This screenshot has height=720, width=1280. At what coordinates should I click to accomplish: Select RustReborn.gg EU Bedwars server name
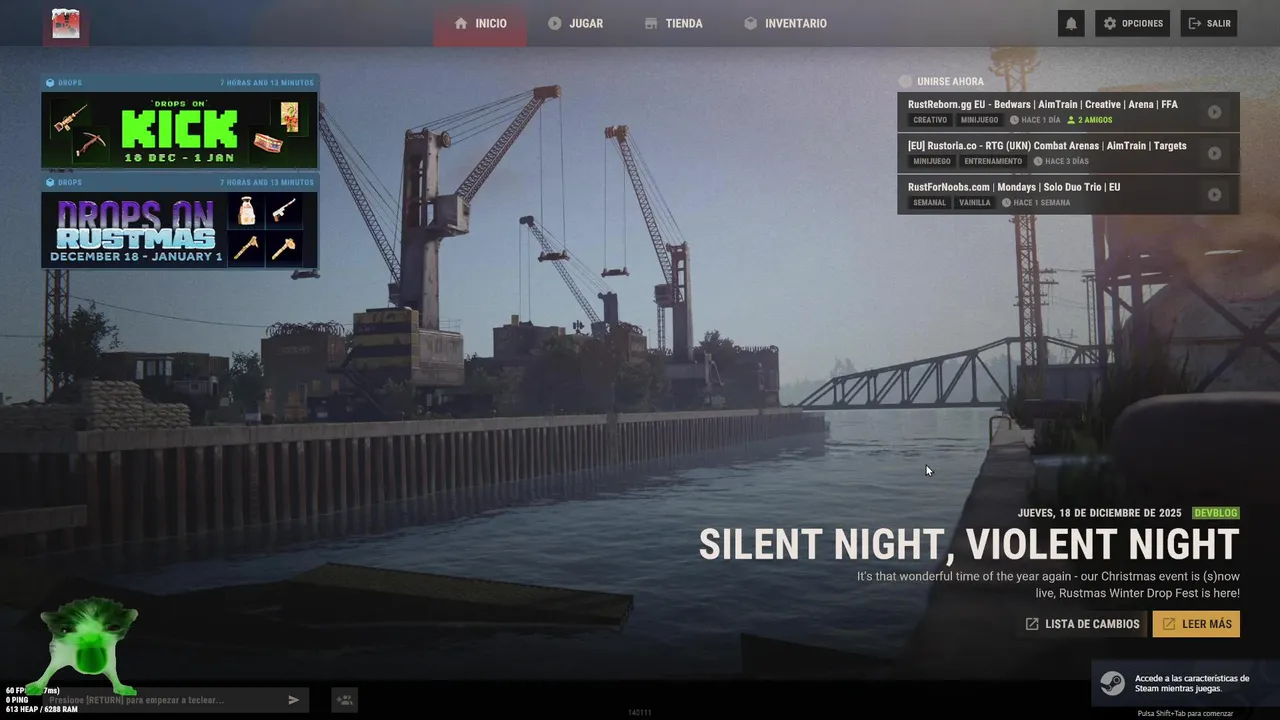pyautogui.click(x=1043, y=104)
